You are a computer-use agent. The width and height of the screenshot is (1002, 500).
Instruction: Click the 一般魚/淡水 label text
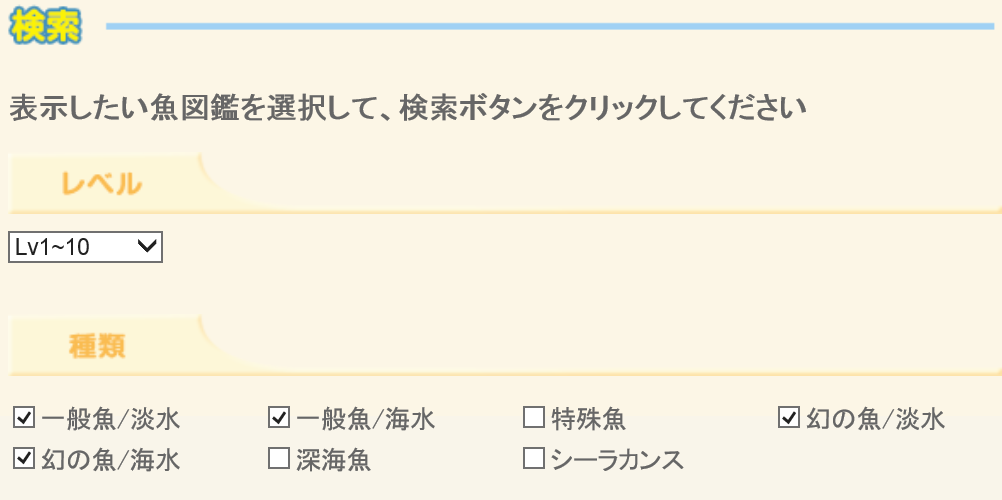pyautogui.click(x=111, y=419)
